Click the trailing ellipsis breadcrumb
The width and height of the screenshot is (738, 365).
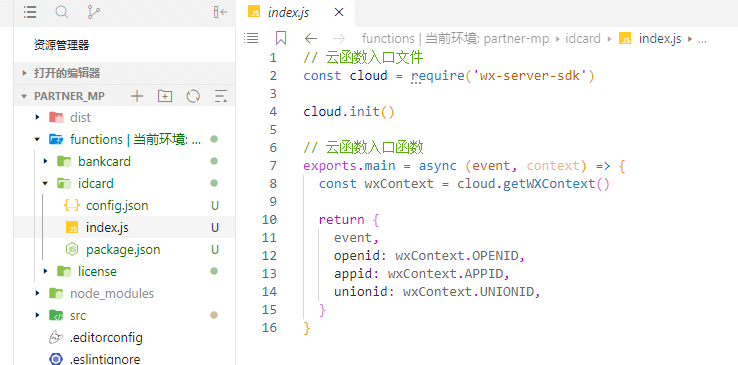pos(702,40)
